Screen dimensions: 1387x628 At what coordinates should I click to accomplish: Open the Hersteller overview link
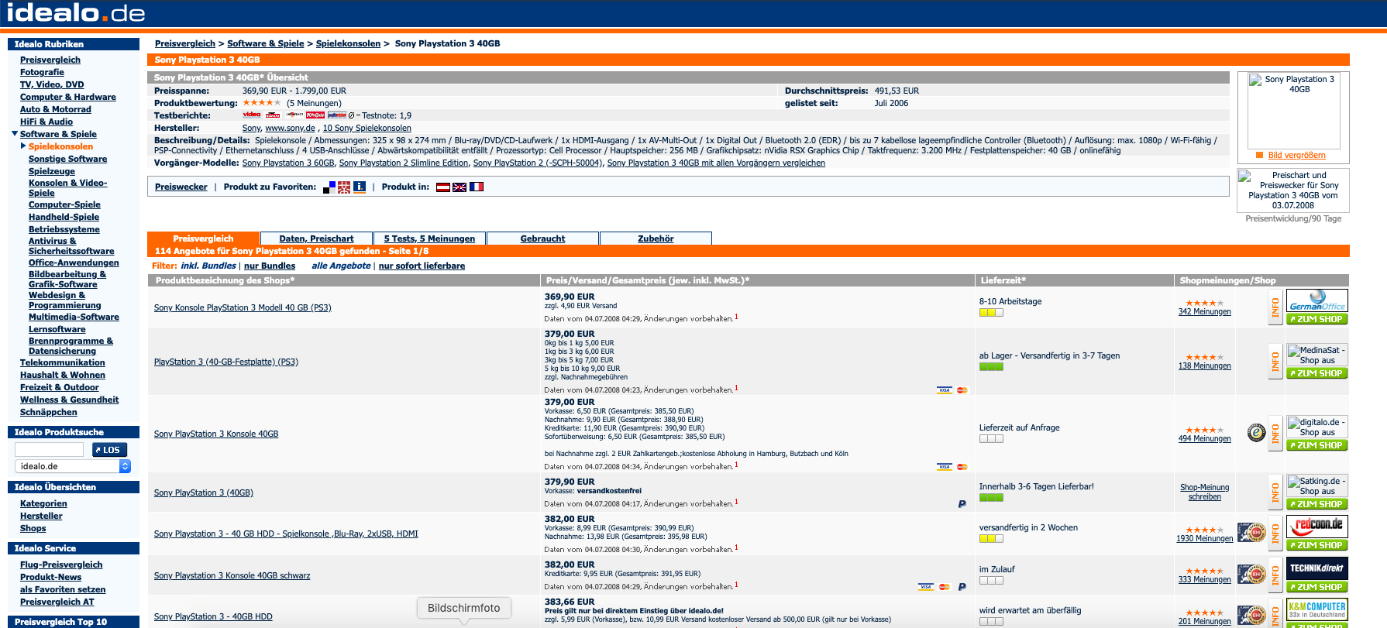(x=41, y=516)
